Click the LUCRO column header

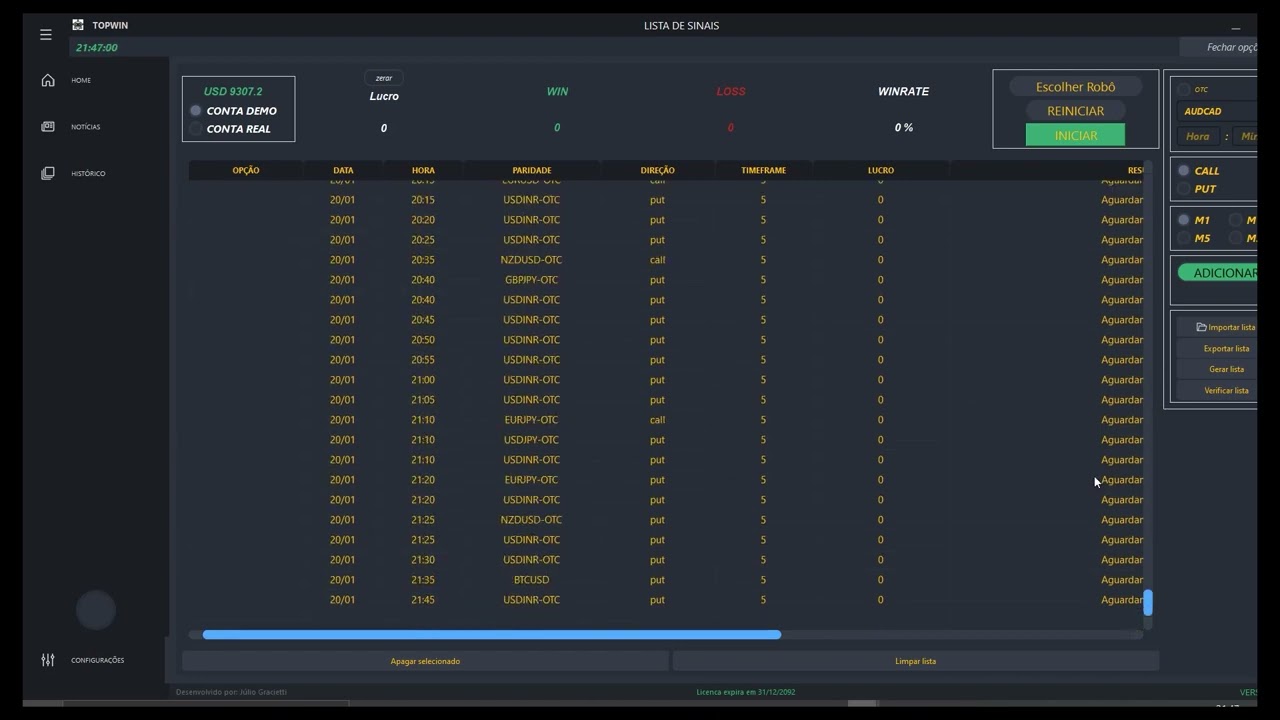(881, 170)
